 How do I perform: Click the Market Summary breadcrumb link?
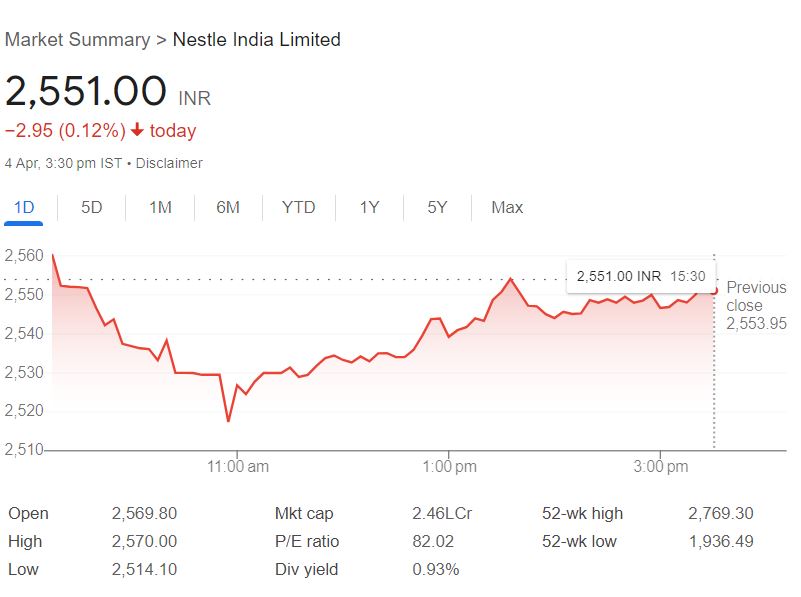(76, 40)
